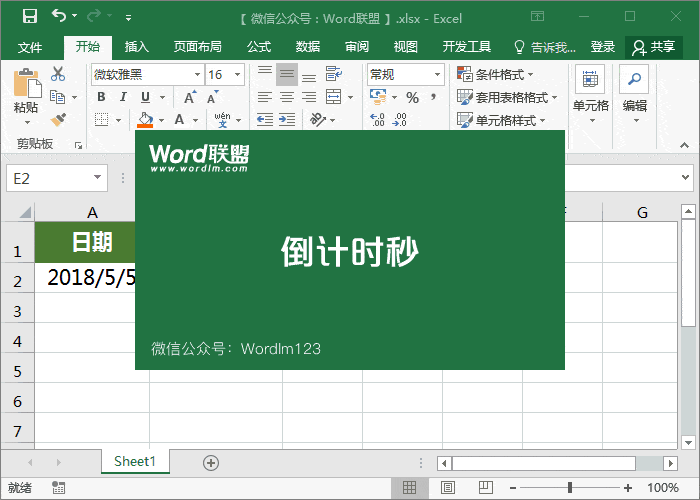Screen dimensions: 700x500
Task: Toggle Bold formatting
Action: coord(101,97)
